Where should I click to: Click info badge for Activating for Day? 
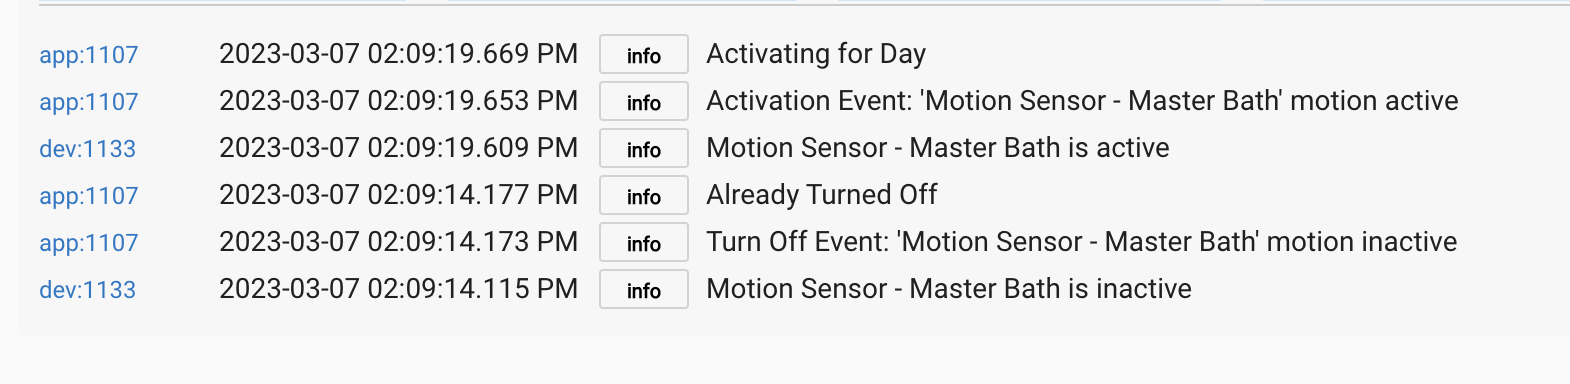click(x=644, y=55)
